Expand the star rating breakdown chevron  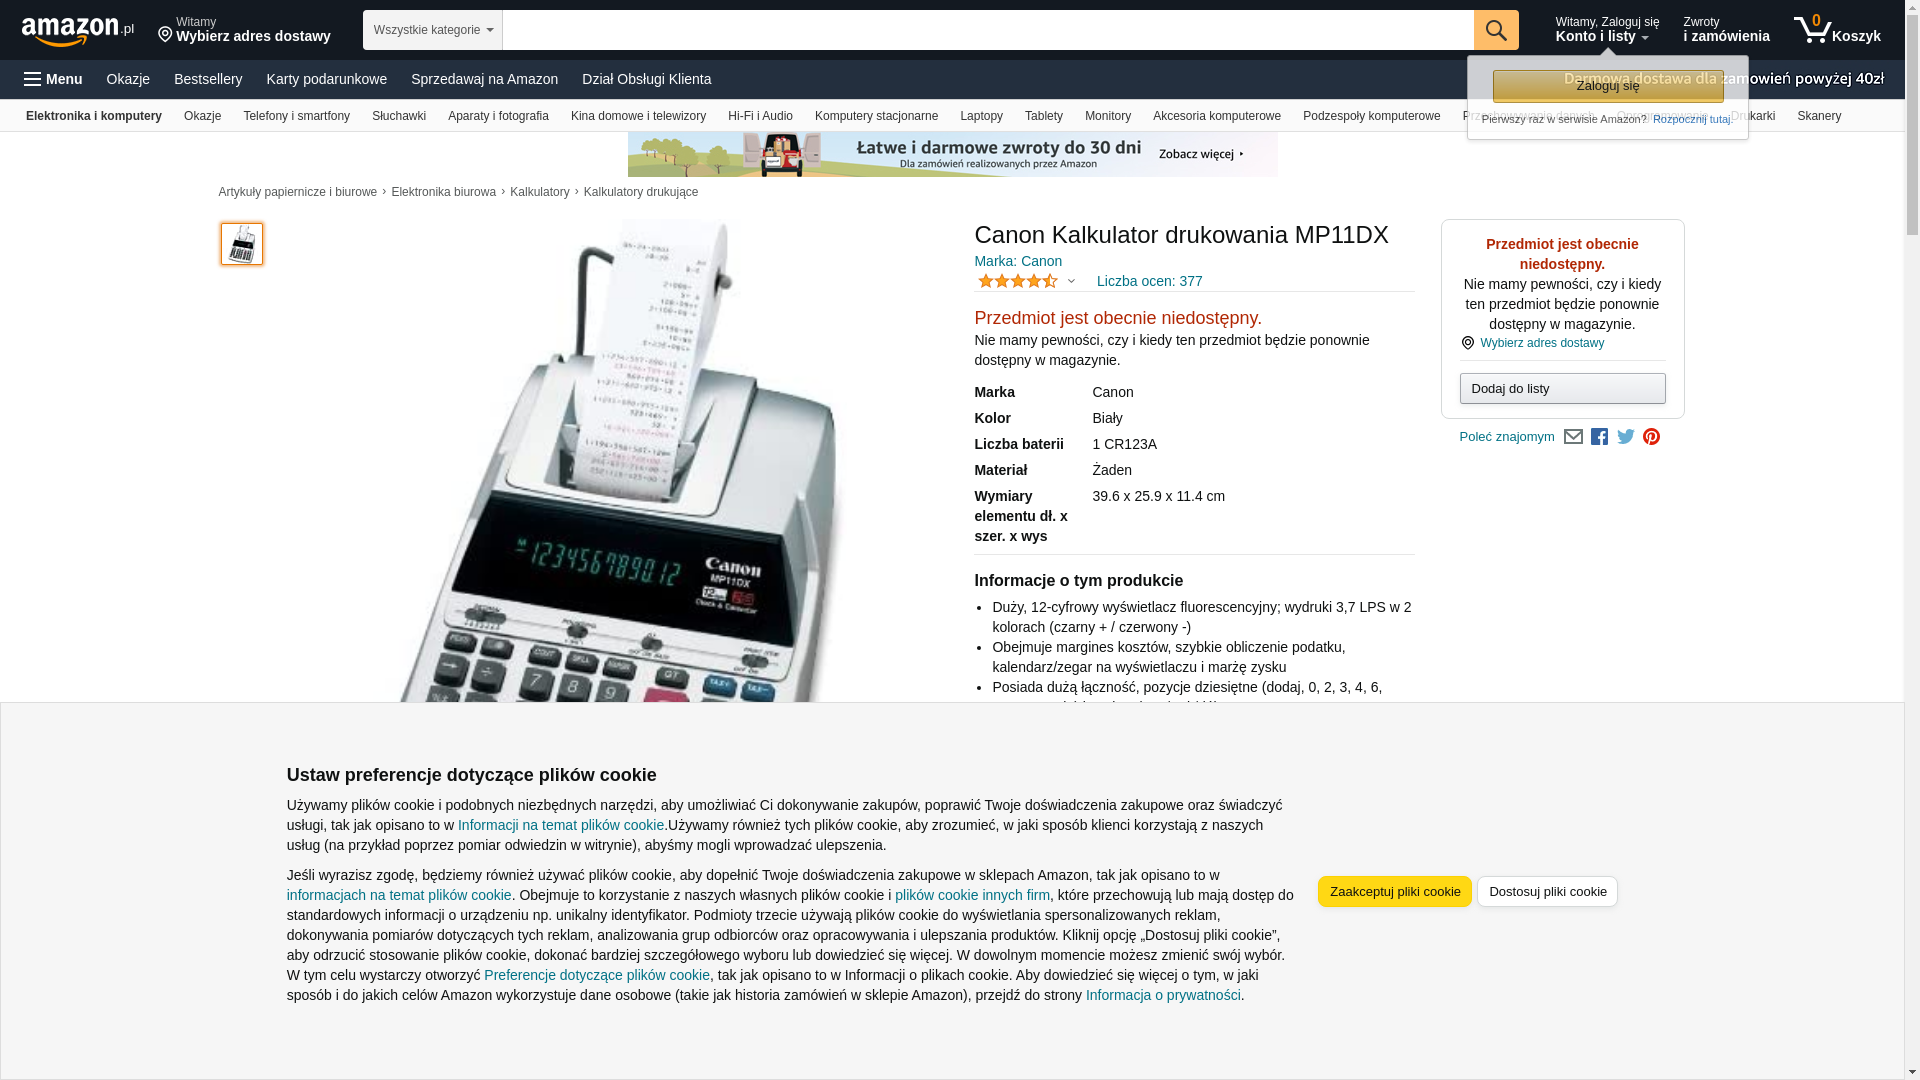(x=1071, y=282)
